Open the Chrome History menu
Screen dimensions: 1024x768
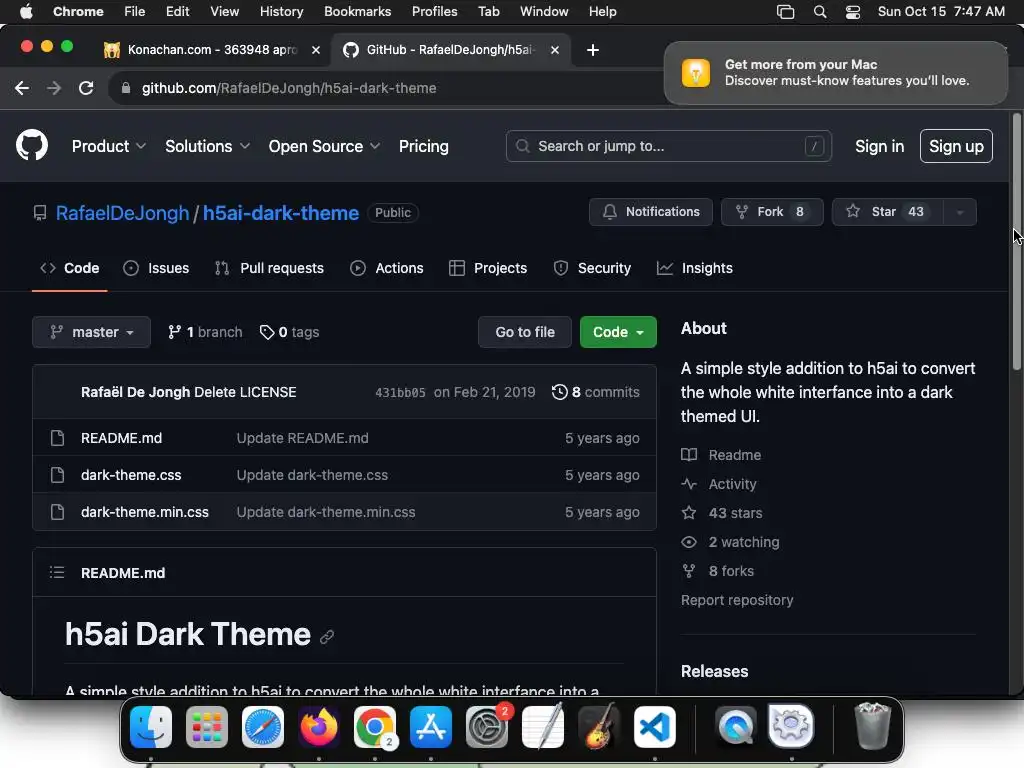point(281,11)
